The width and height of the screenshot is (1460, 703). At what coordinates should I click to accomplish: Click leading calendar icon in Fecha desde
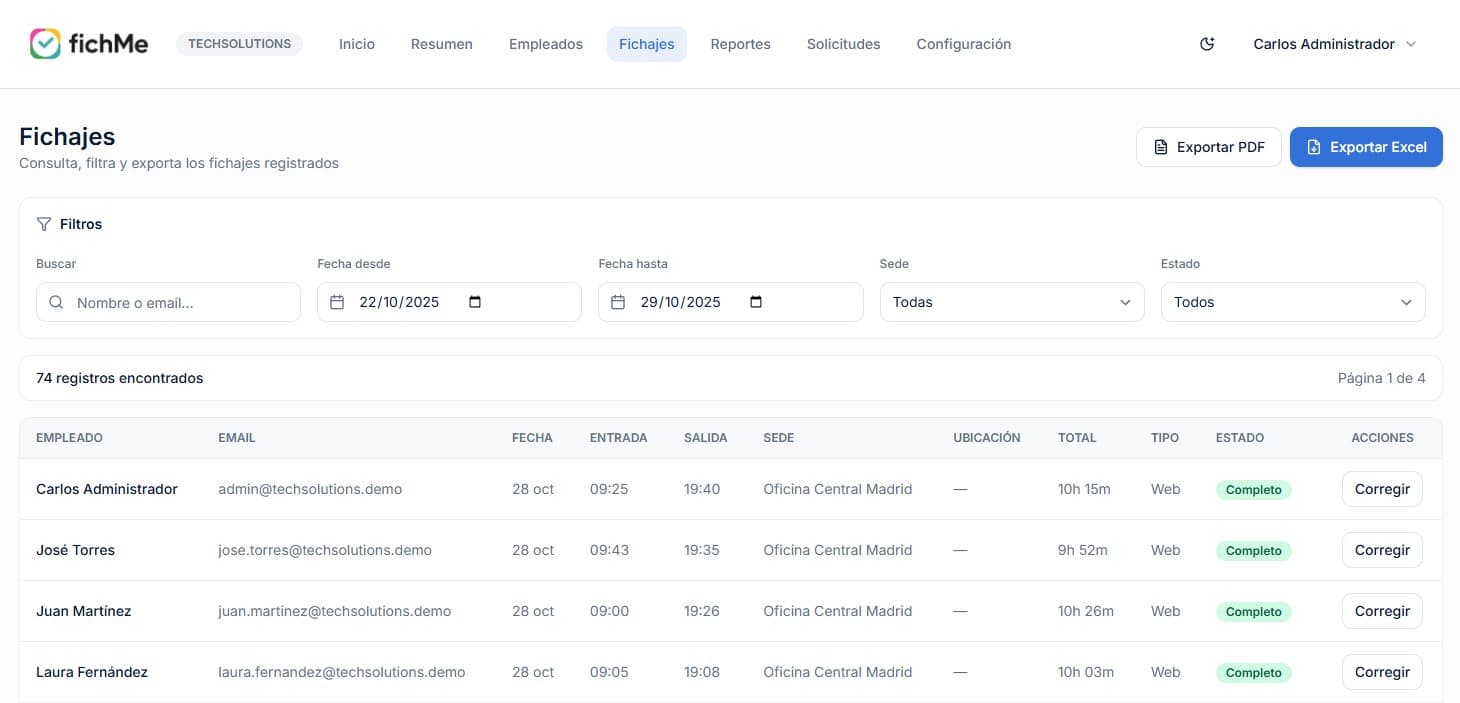(x=337, y=302)
